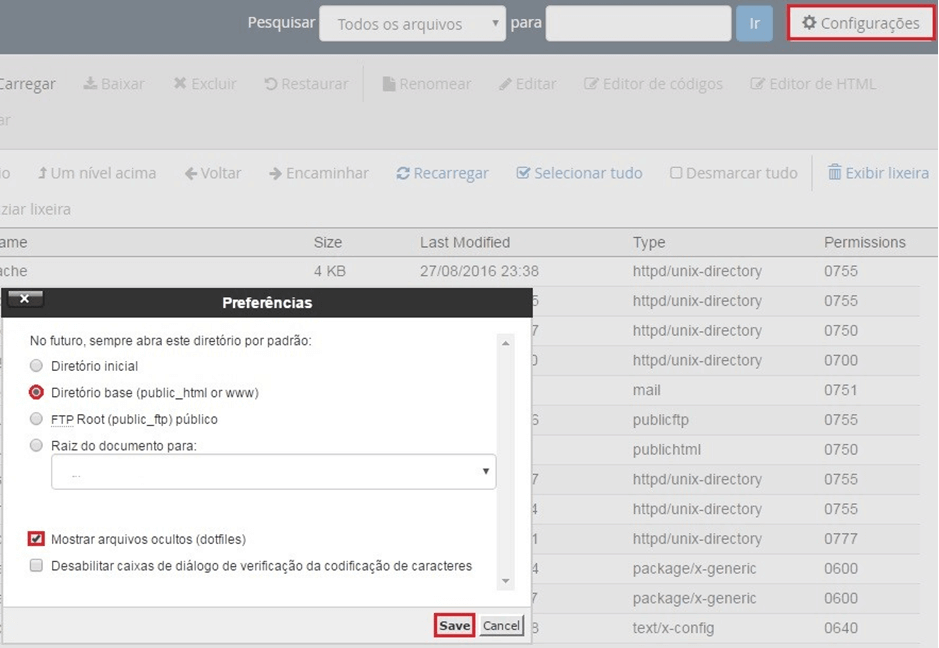Click the publichtml type cell
Screen dimensions: 939x648
tap(667, 450)
